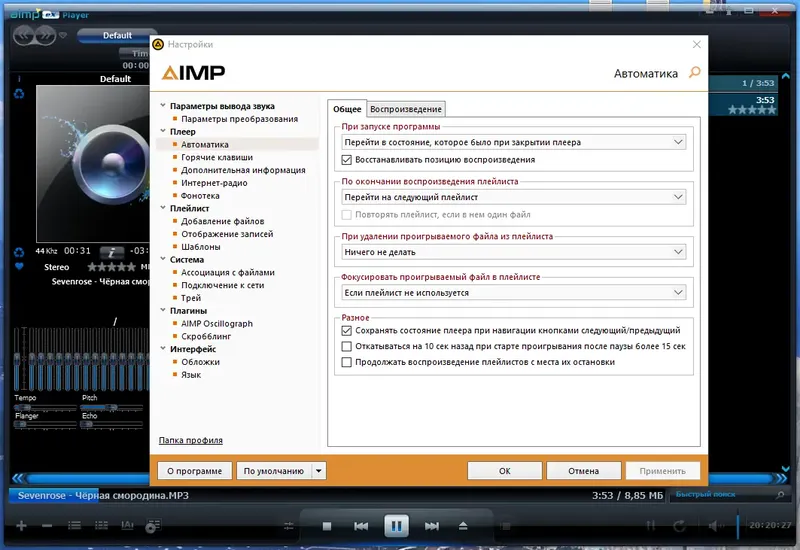Click the eject/open file icon
The height and width of the screenshot is (550, 800).
463,526
